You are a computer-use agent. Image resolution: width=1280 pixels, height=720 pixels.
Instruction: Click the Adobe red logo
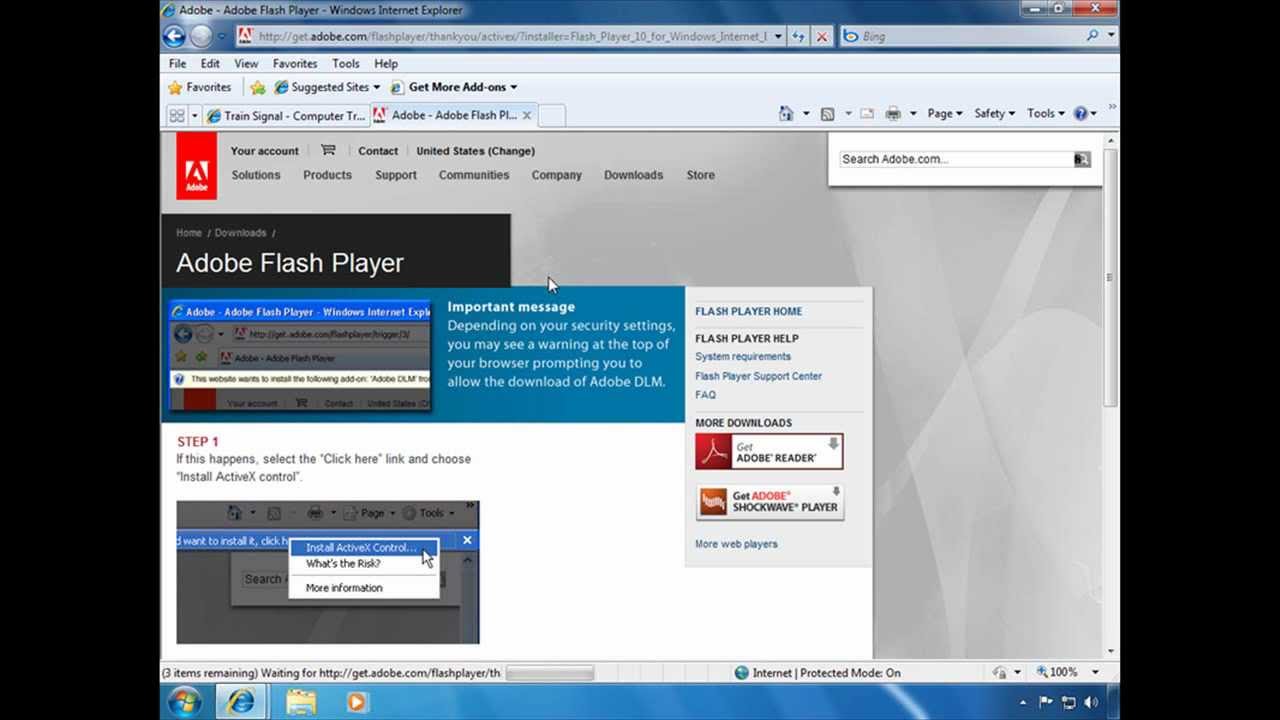coord(196,166)
